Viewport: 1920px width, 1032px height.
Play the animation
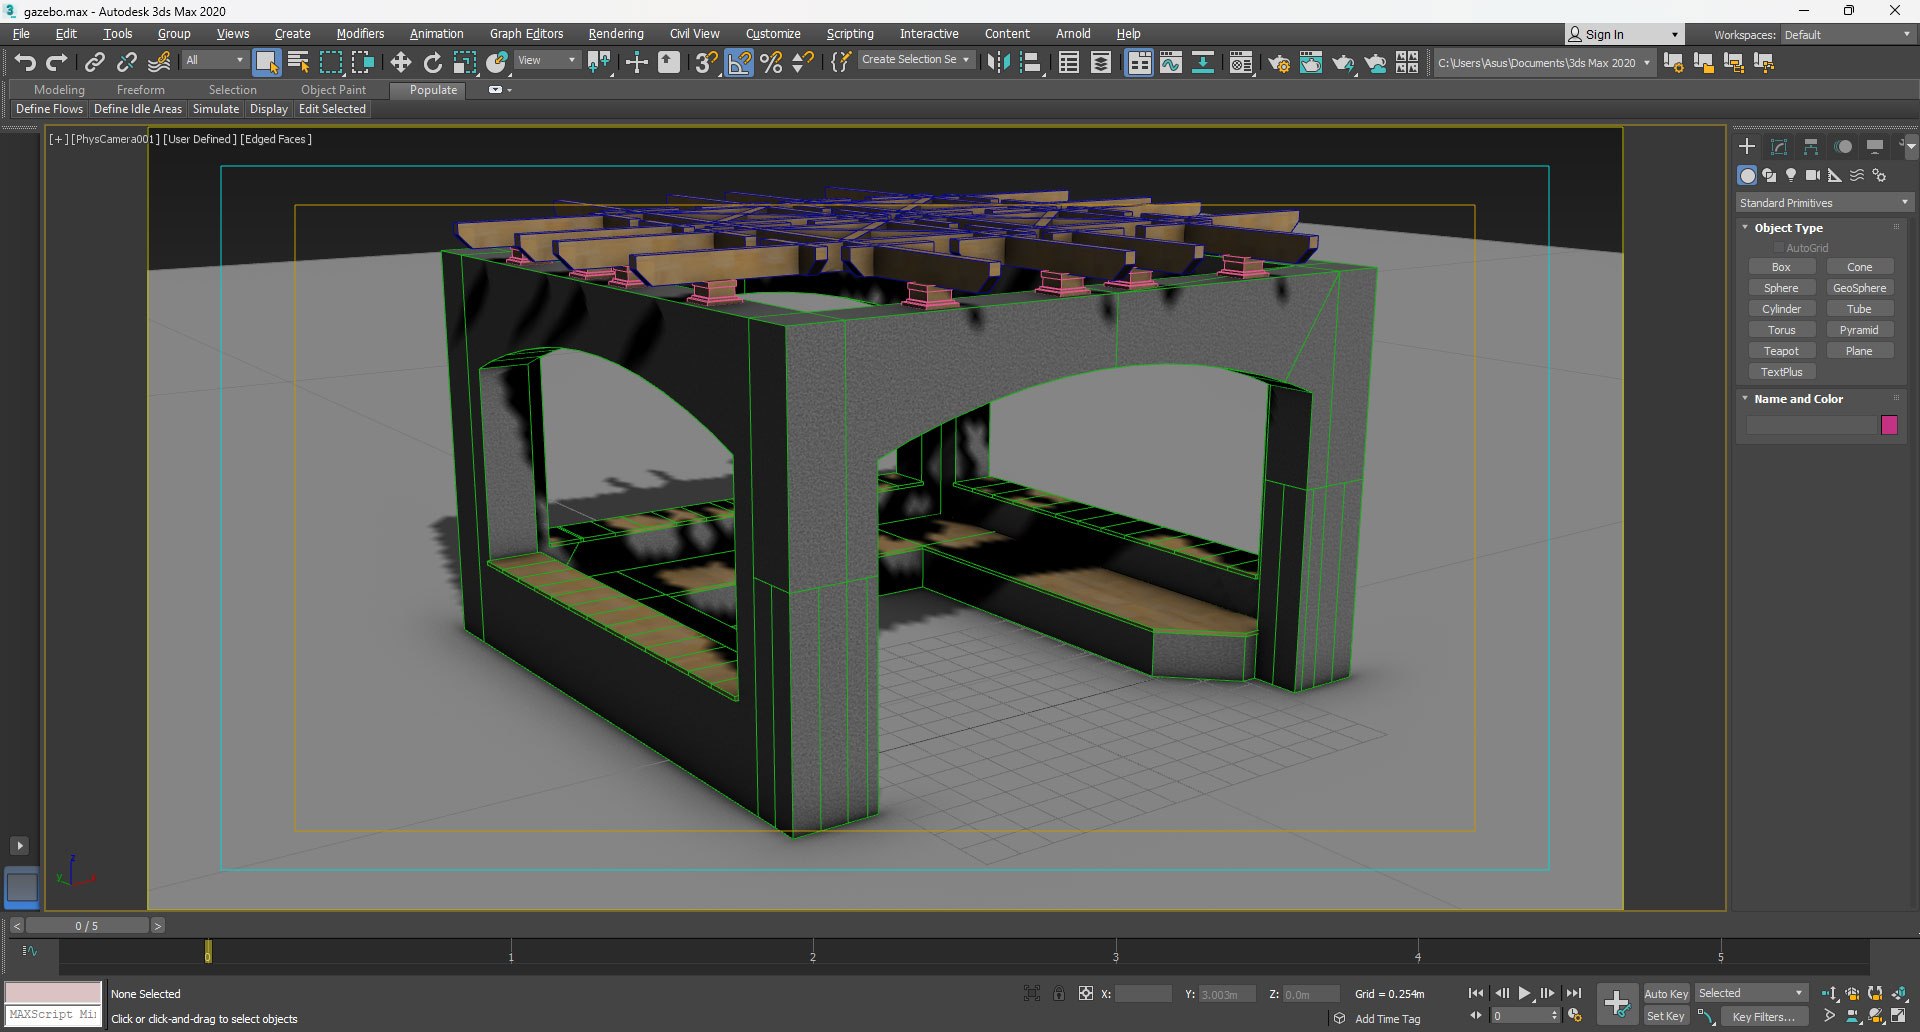pyautogui.click(x=1524, y=994)
